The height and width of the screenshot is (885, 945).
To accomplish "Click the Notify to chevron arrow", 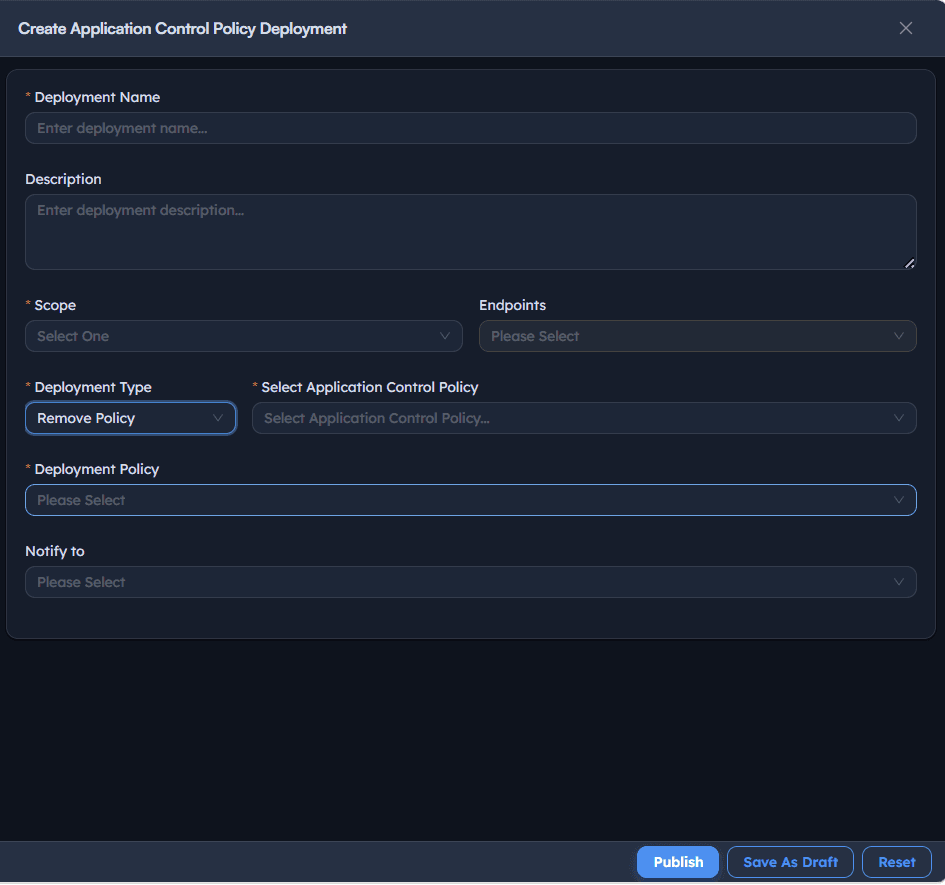I will pos(899,582).
